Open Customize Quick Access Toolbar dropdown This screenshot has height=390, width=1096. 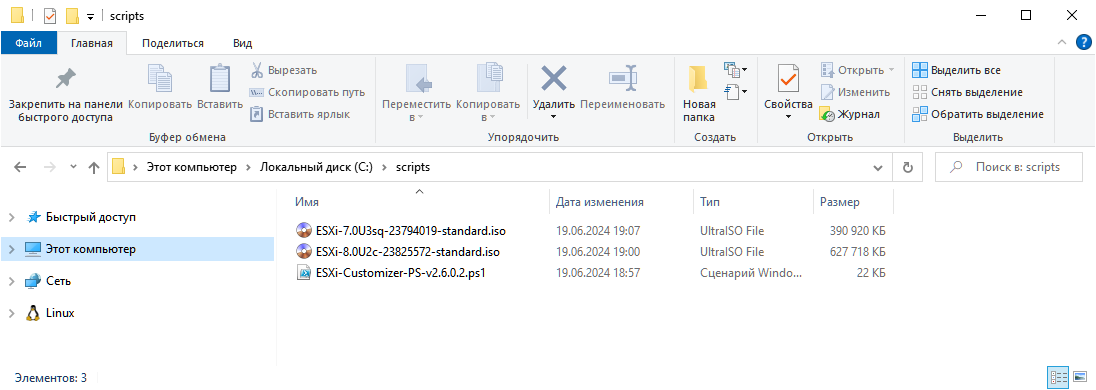pyautogui.click(x=90, y=16)
